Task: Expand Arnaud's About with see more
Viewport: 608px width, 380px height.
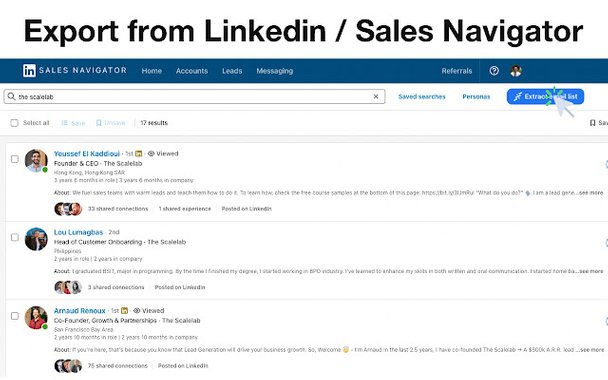Action: (591, 350)
